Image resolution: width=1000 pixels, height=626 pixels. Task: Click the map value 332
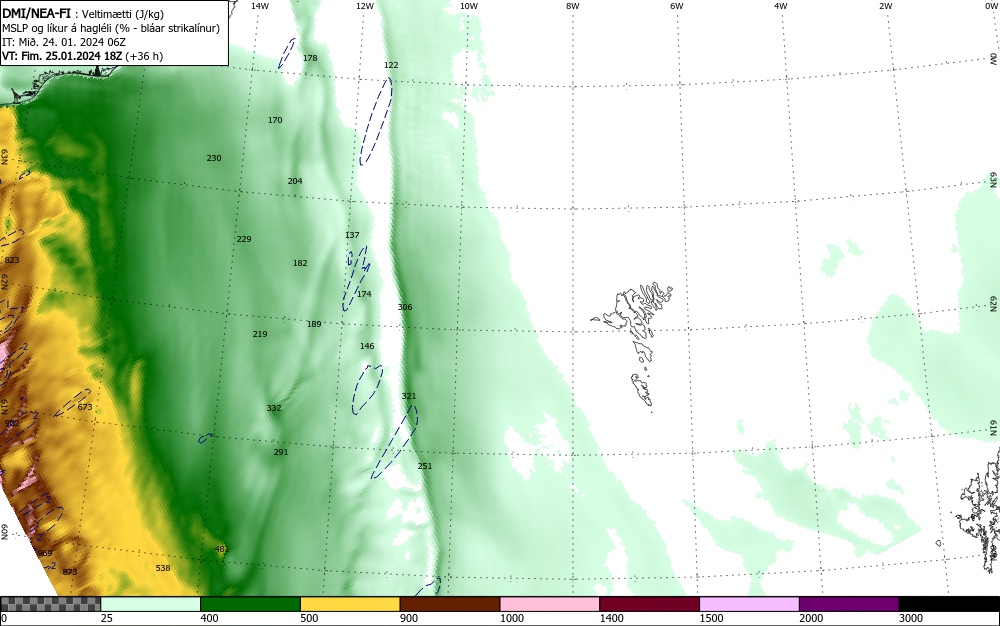tap(274, 408)
